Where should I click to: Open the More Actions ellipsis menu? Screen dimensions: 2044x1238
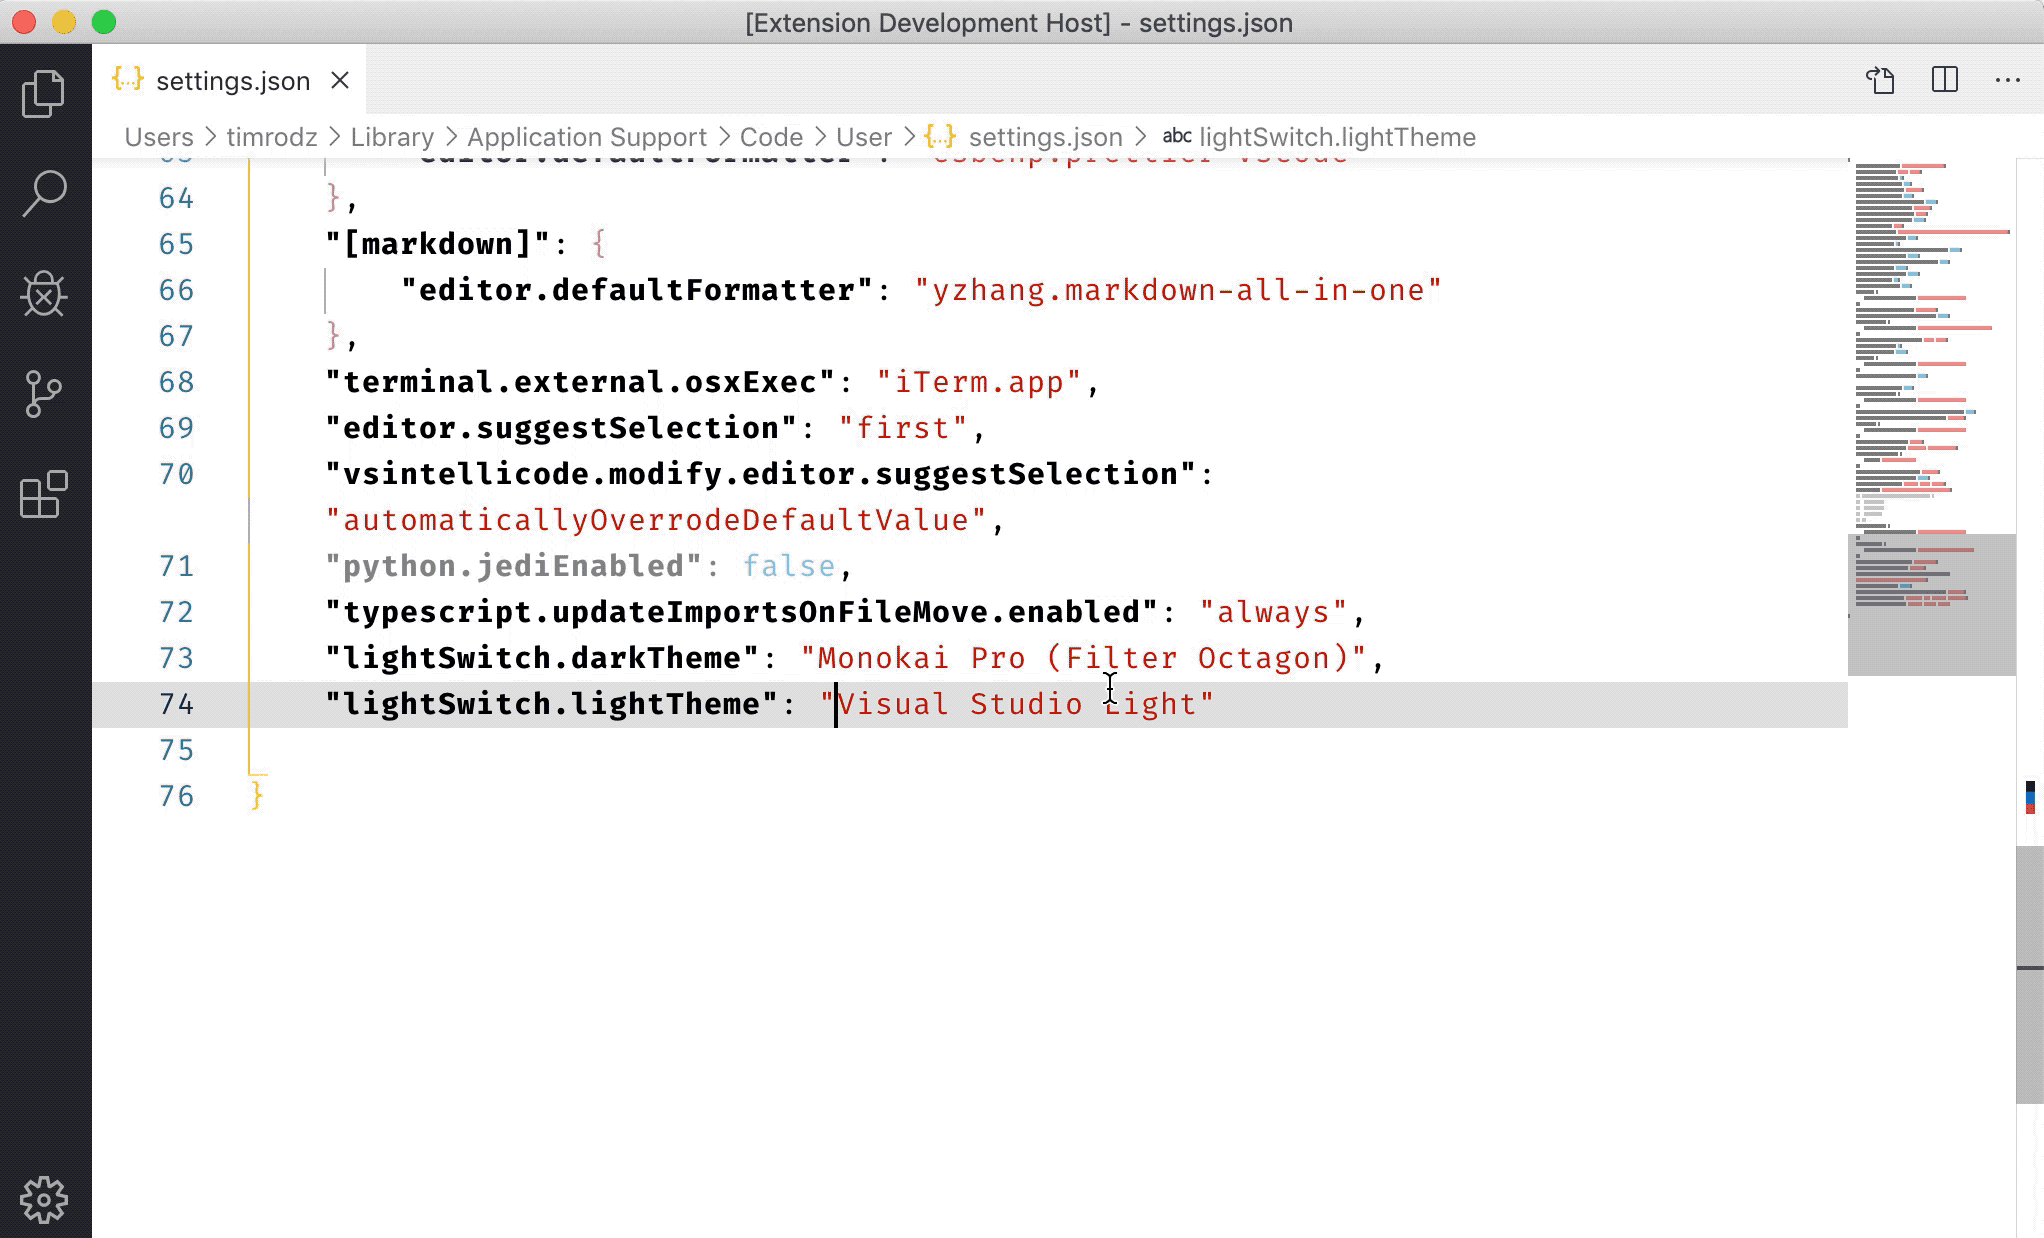tap(2007, 80)
